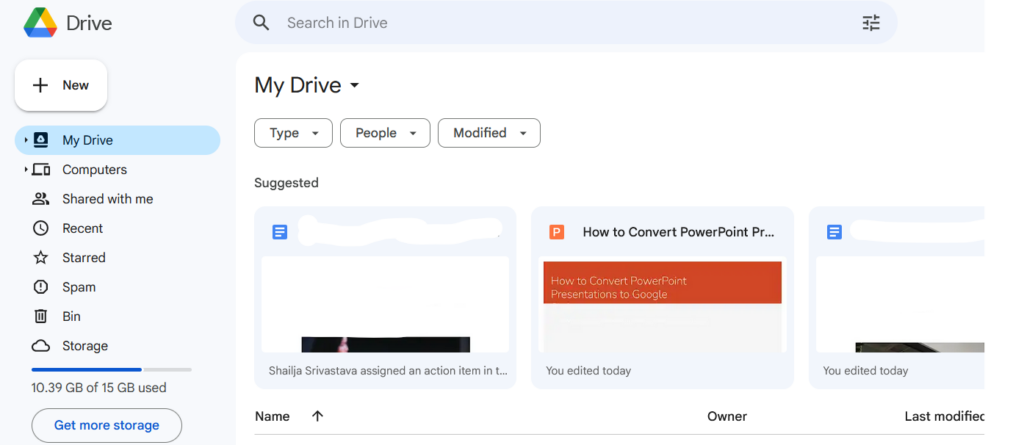Click the search magnifier icon
The image size is (1024, 445).
[261, 22]
